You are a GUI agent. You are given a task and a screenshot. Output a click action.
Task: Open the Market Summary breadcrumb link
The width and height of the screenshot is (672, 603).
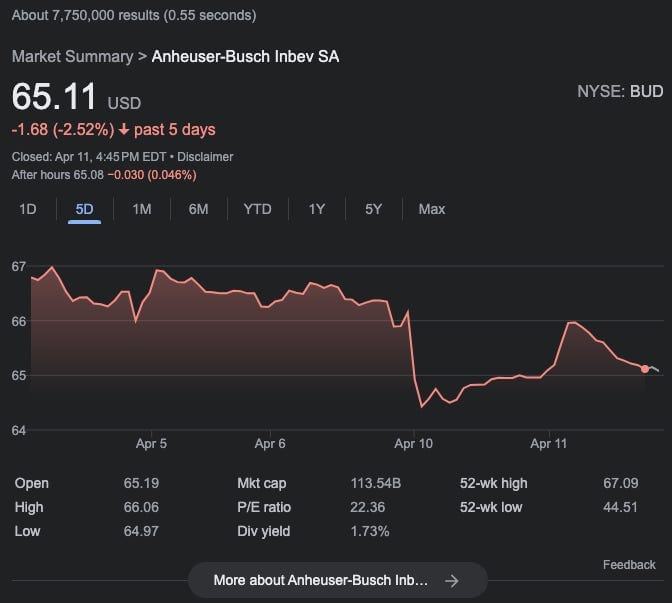tap(72, 57)
